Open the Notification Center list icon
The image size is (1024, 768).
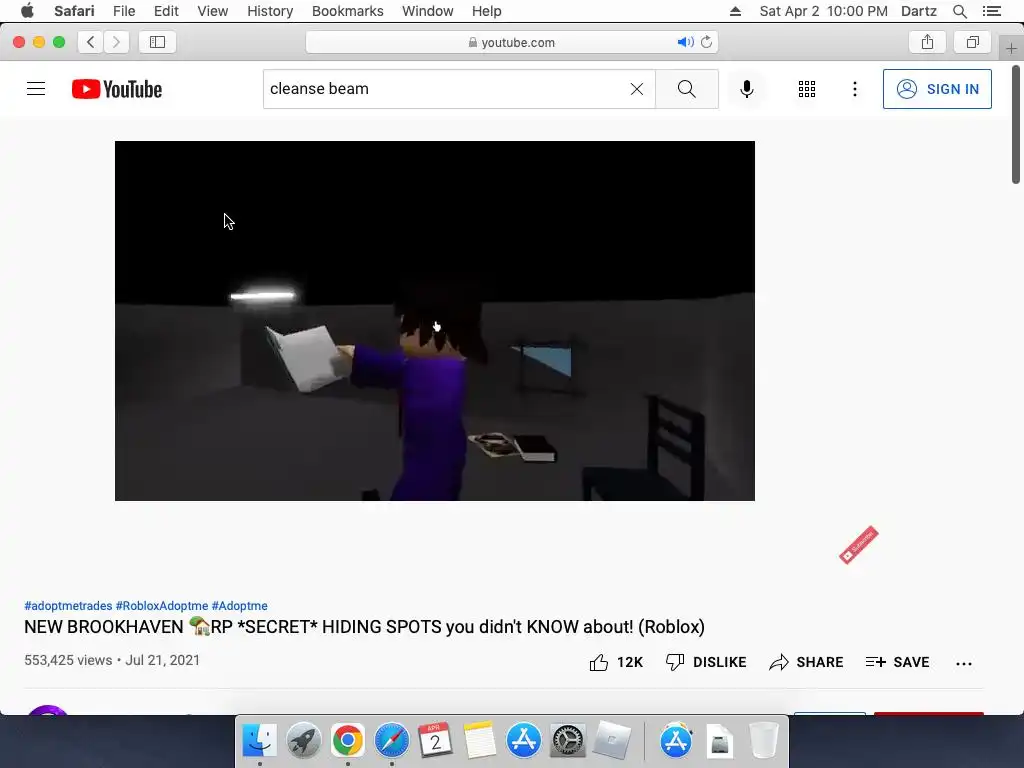click(992, 11)
